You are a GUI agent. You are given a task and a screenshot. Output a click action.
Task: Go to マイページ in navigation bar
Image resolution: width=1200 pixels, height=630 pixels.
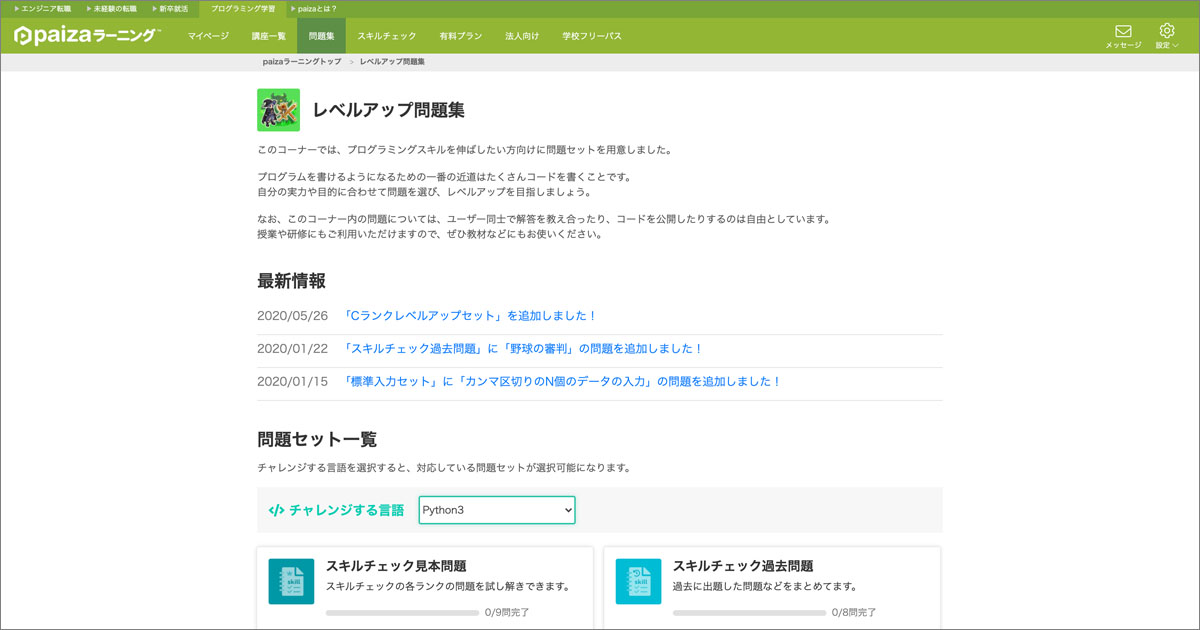click(208, 36)
